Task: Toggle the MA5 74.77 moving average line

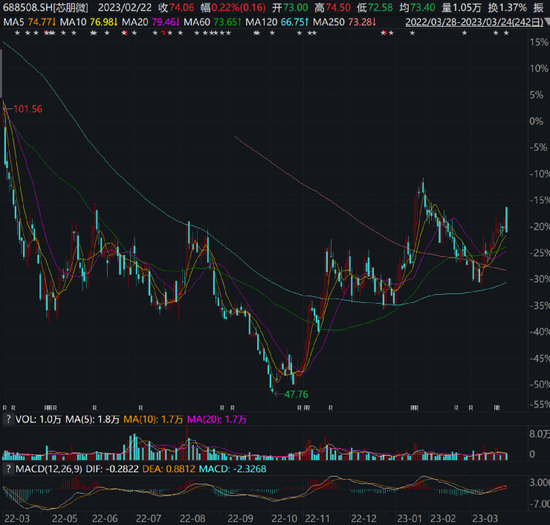Action: [x=29, y=22]
